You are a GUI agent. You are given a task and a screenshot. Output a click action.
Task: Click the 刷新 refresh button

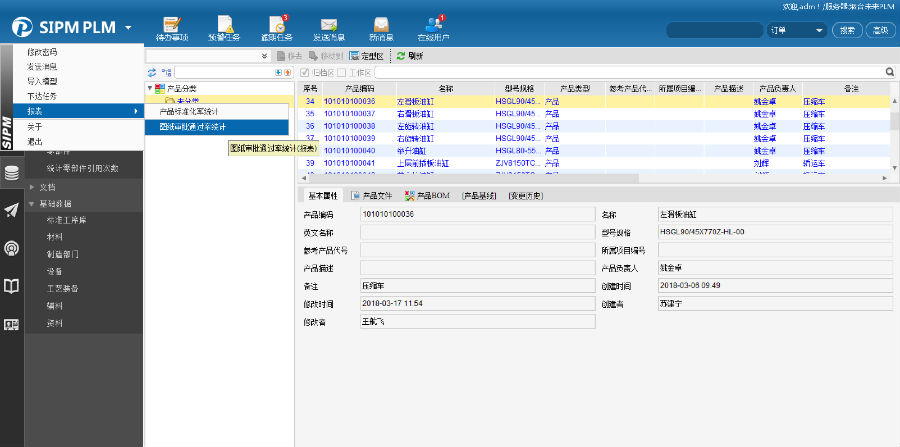pos(410,57)
